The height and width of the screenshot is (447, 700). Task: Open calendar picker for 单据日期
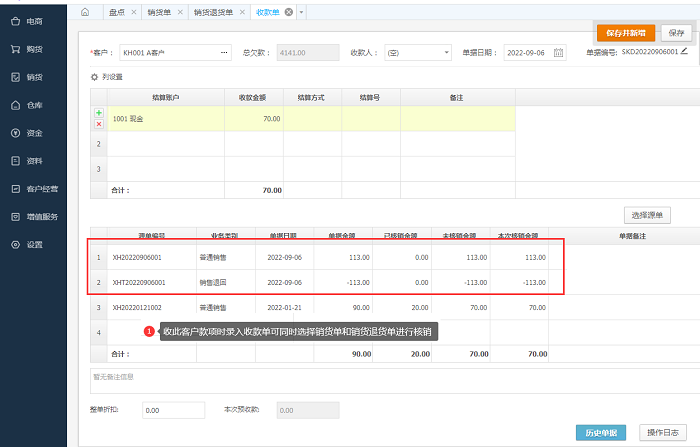[558, 52]
